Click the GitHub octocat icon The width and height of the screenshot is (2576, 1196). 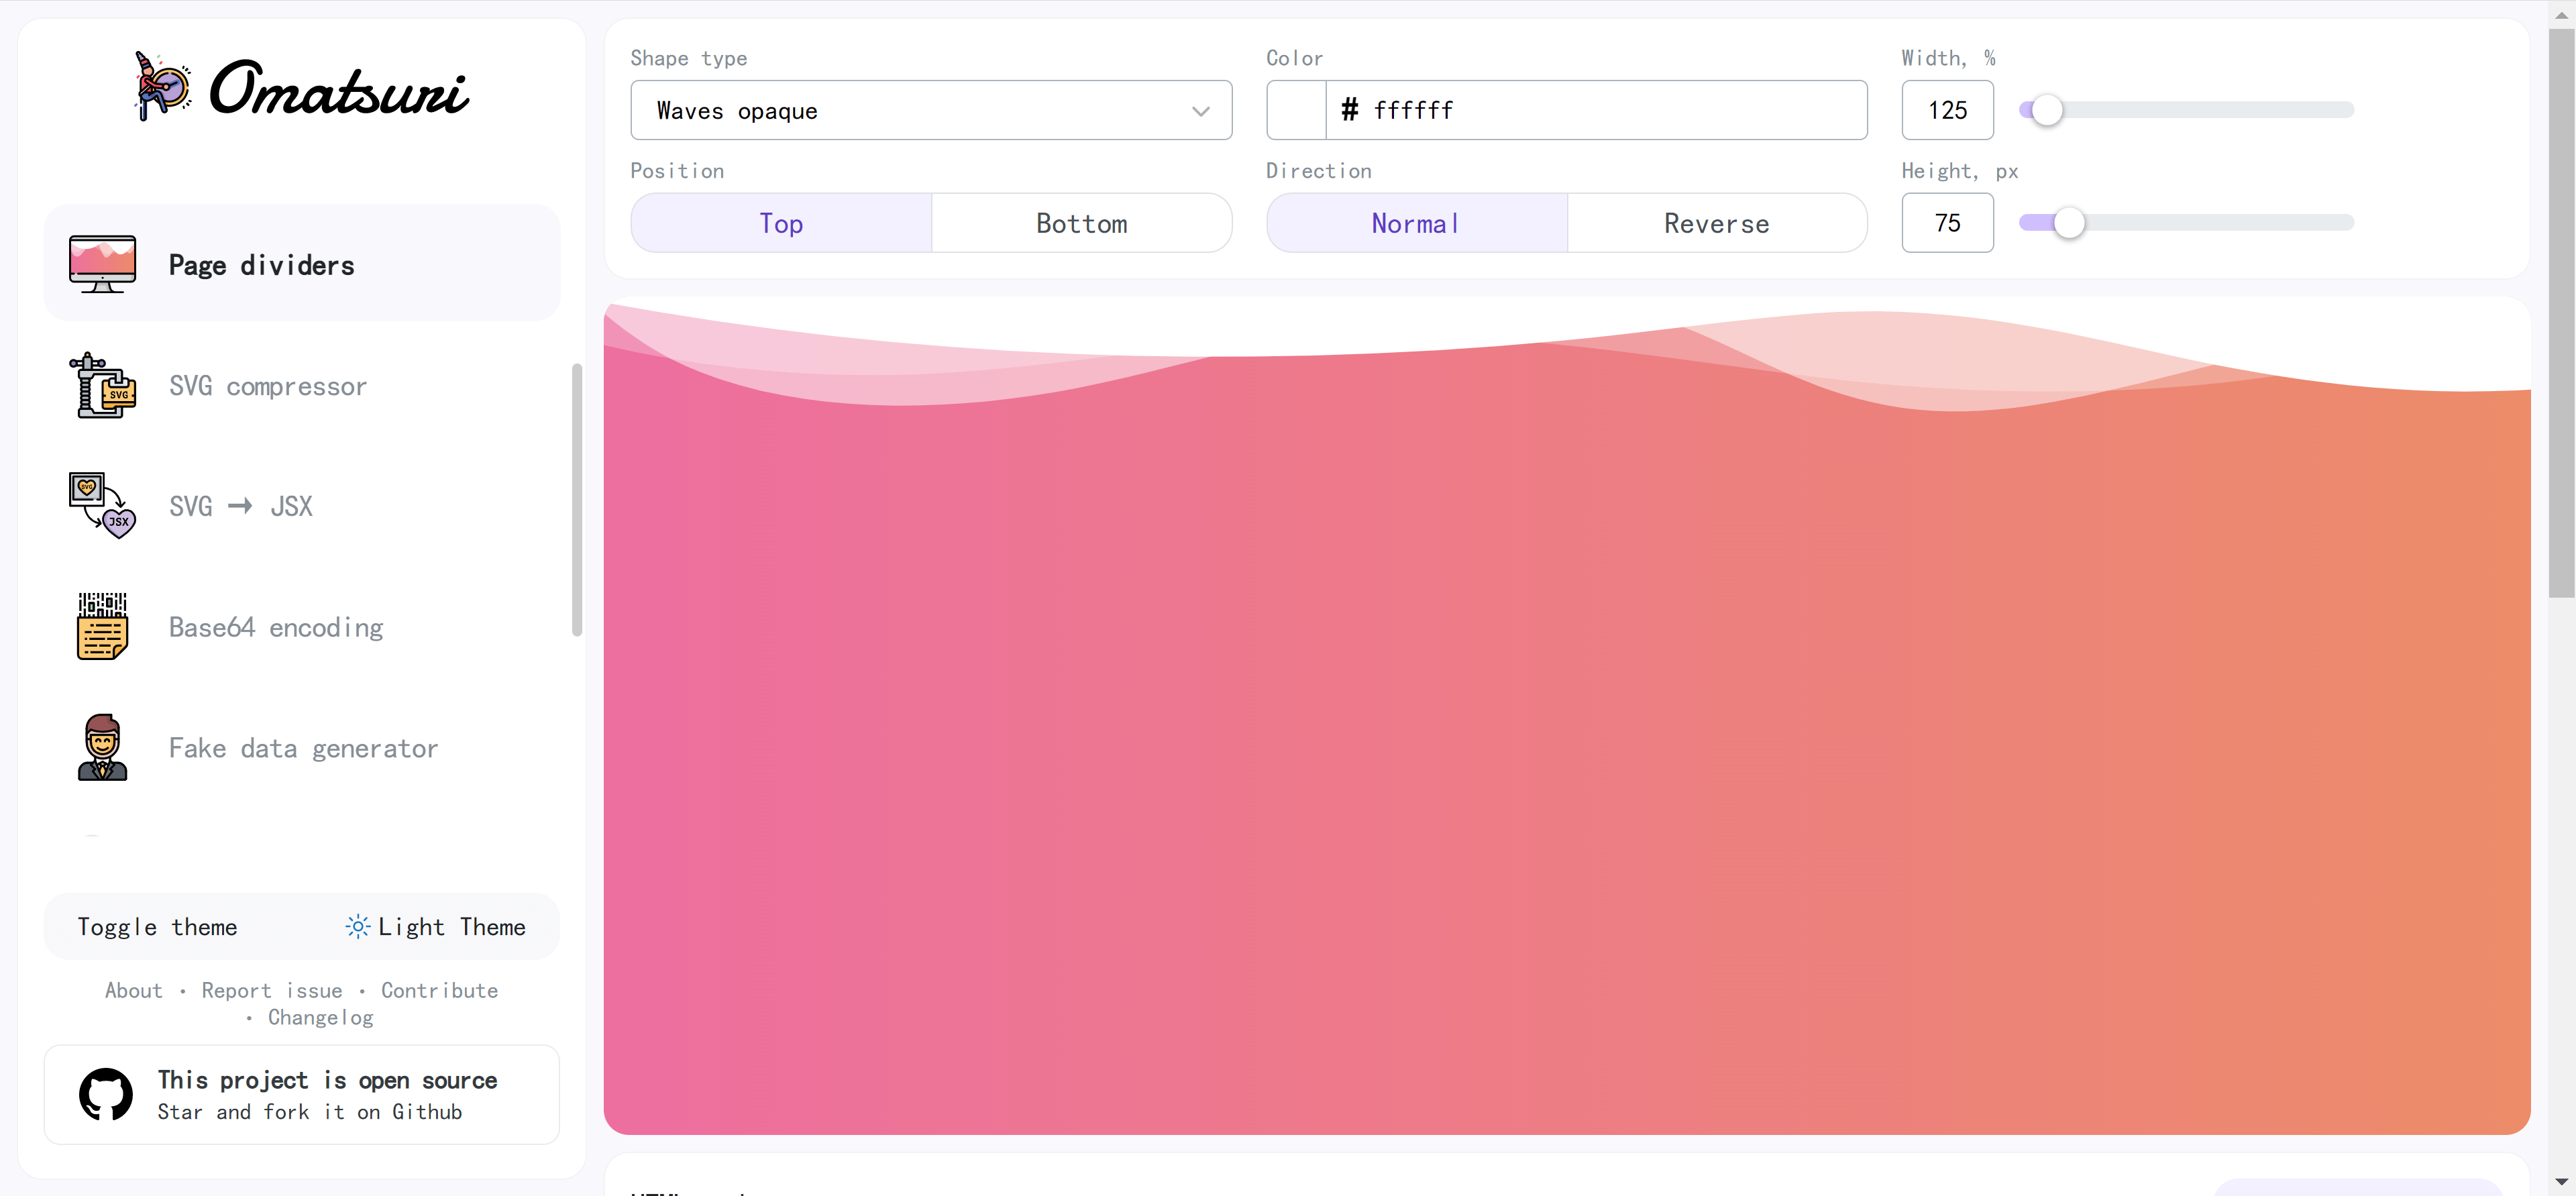pos(106,1094)
